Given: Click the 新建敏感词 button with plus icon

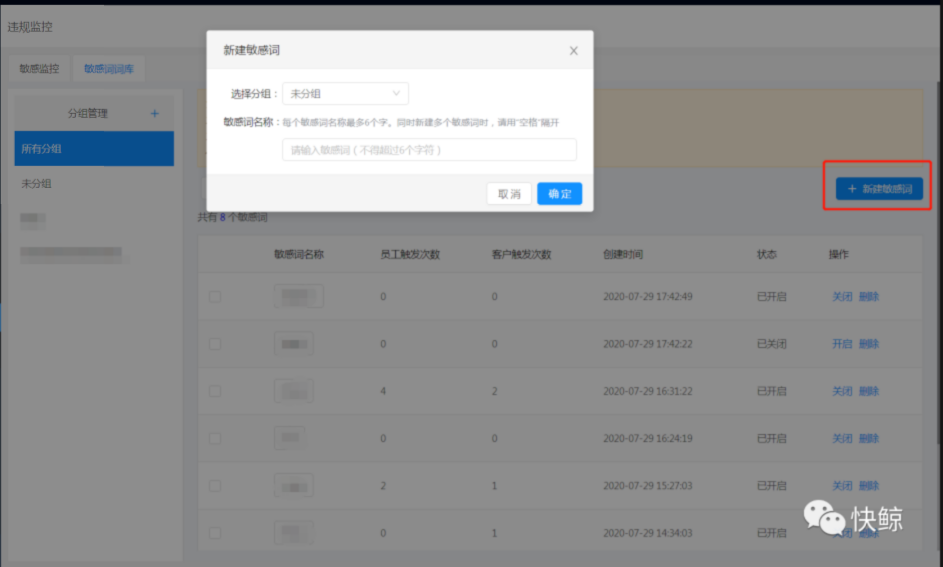Looking at the screenshot, I should point(879,189).
